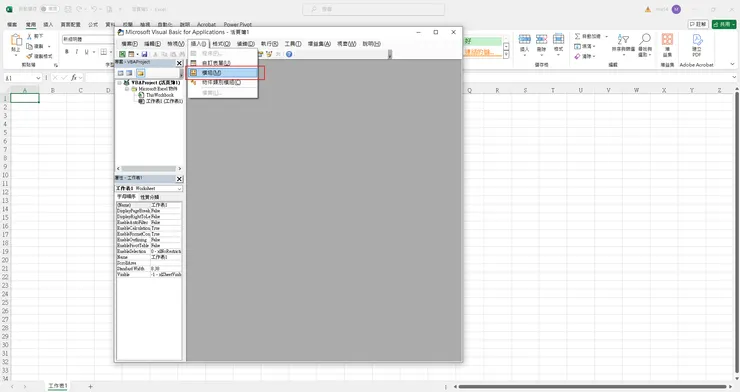
Task: Open the File (檔案) menu in VBA editor
Action: coord(129,44)
